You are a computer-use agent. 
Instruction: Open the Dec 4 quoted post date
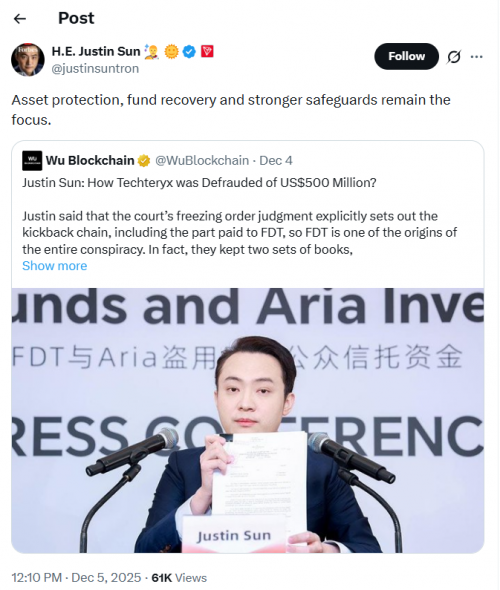click(x=276, y=161)
